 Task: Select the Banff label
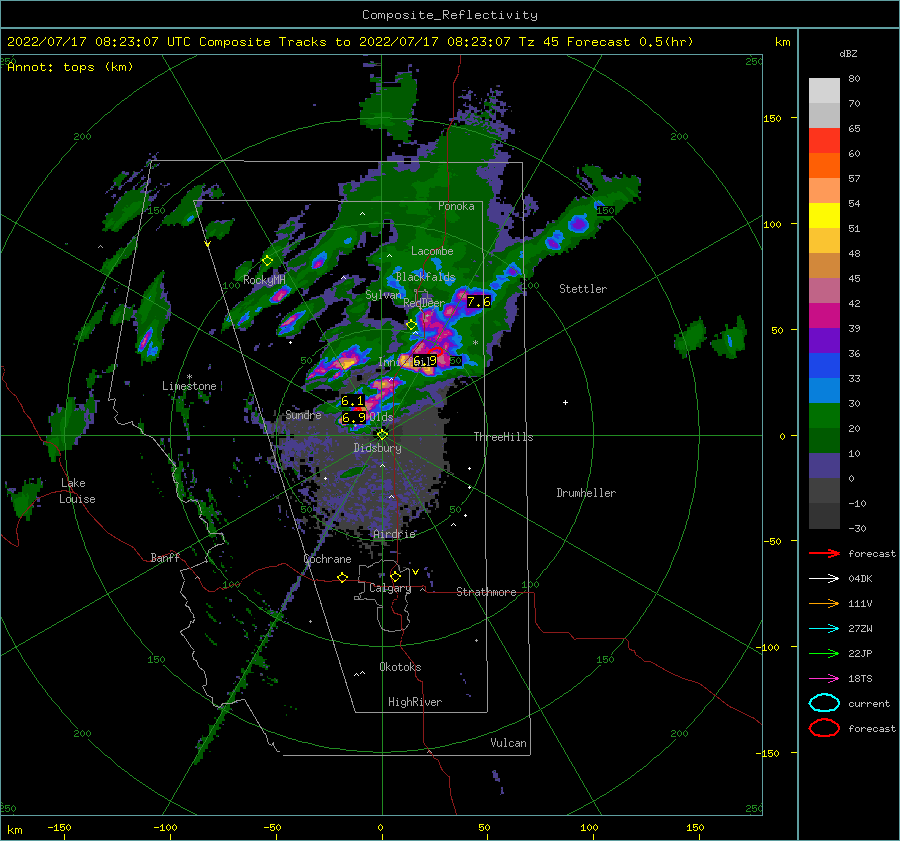165,557
